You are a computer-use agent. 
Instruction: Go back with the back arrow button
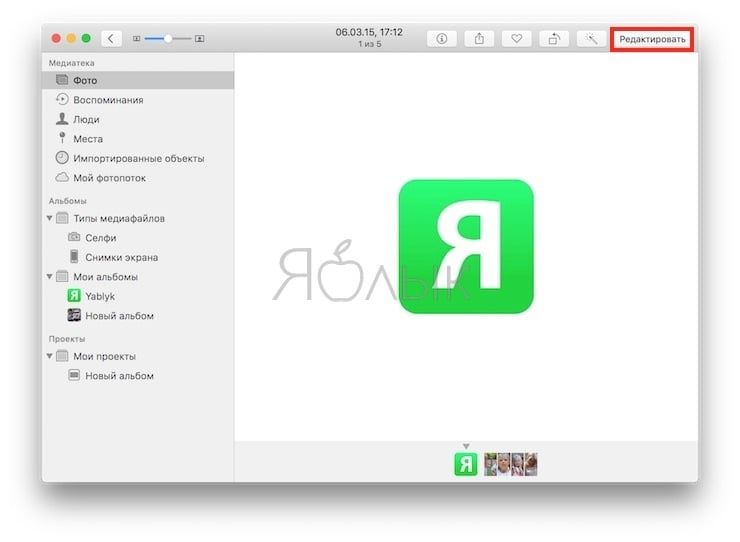111,39
